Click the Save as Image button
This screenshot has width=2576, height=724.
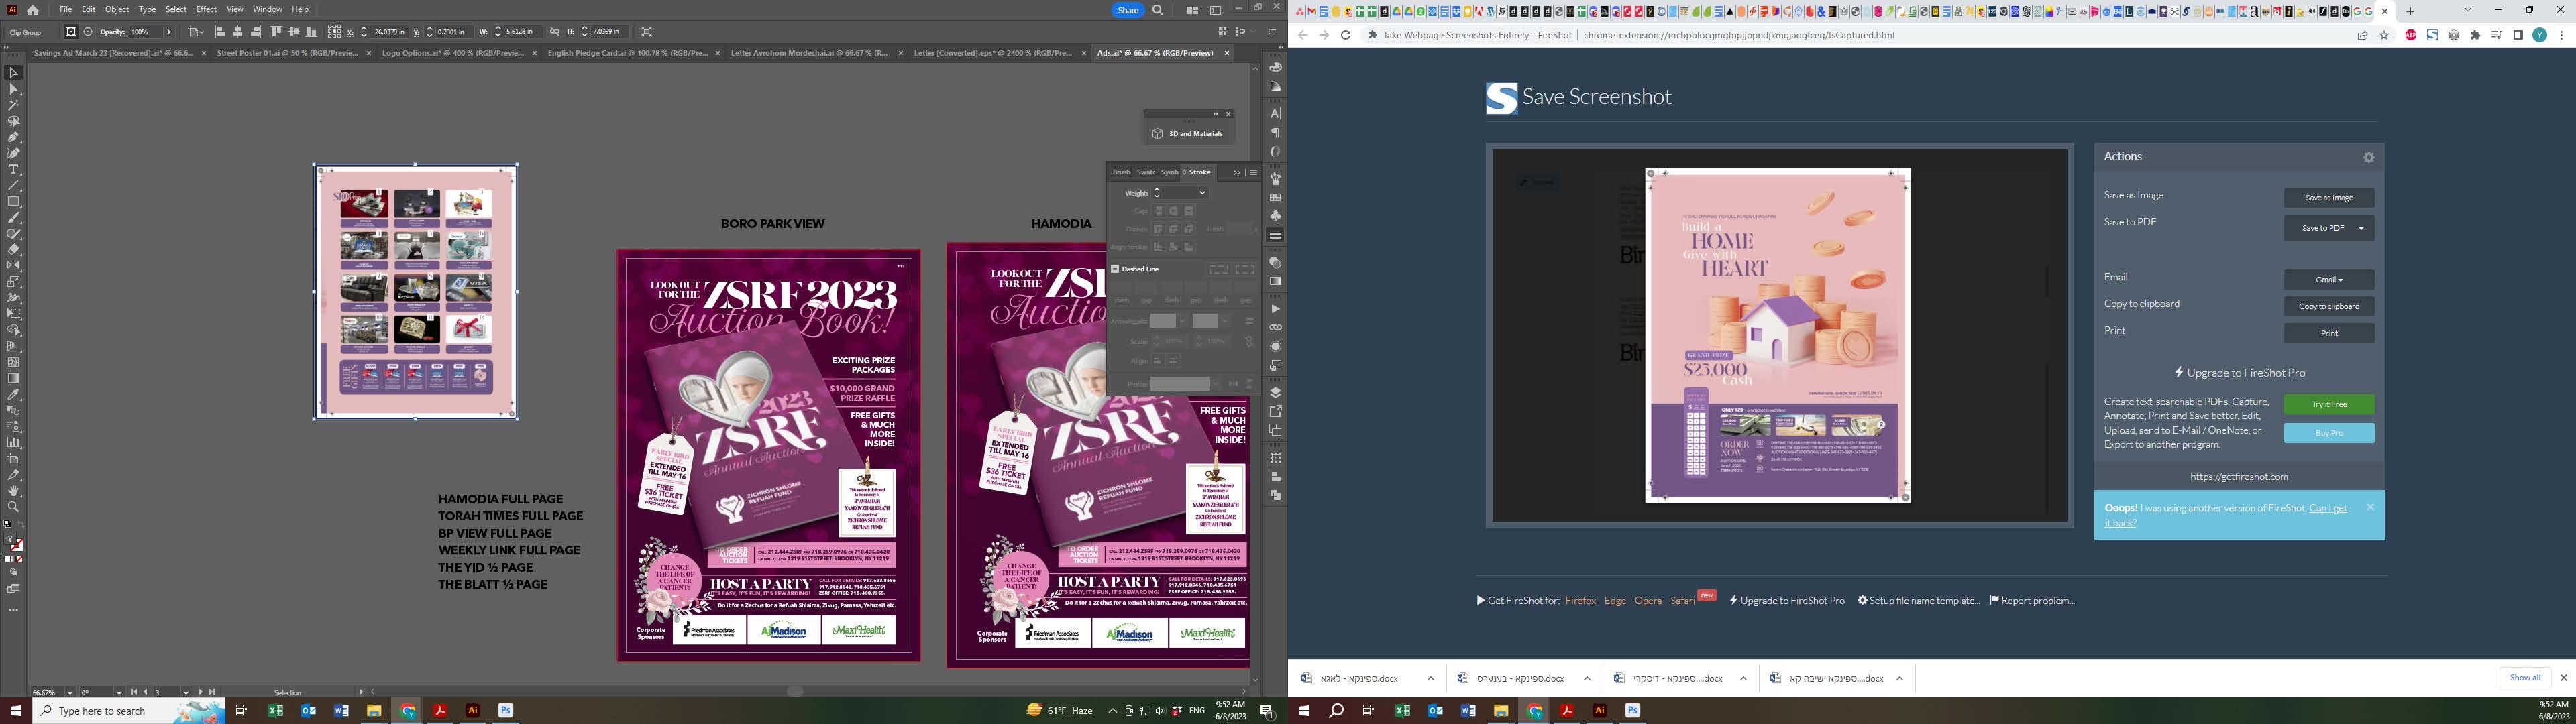(2328, 198)
